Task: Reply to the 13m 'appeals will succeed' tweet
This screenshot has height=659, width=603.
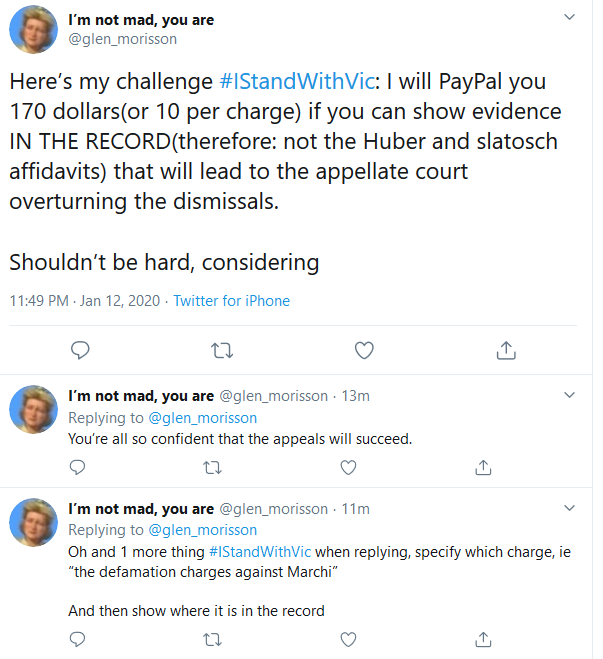Action: click(77, 467)
